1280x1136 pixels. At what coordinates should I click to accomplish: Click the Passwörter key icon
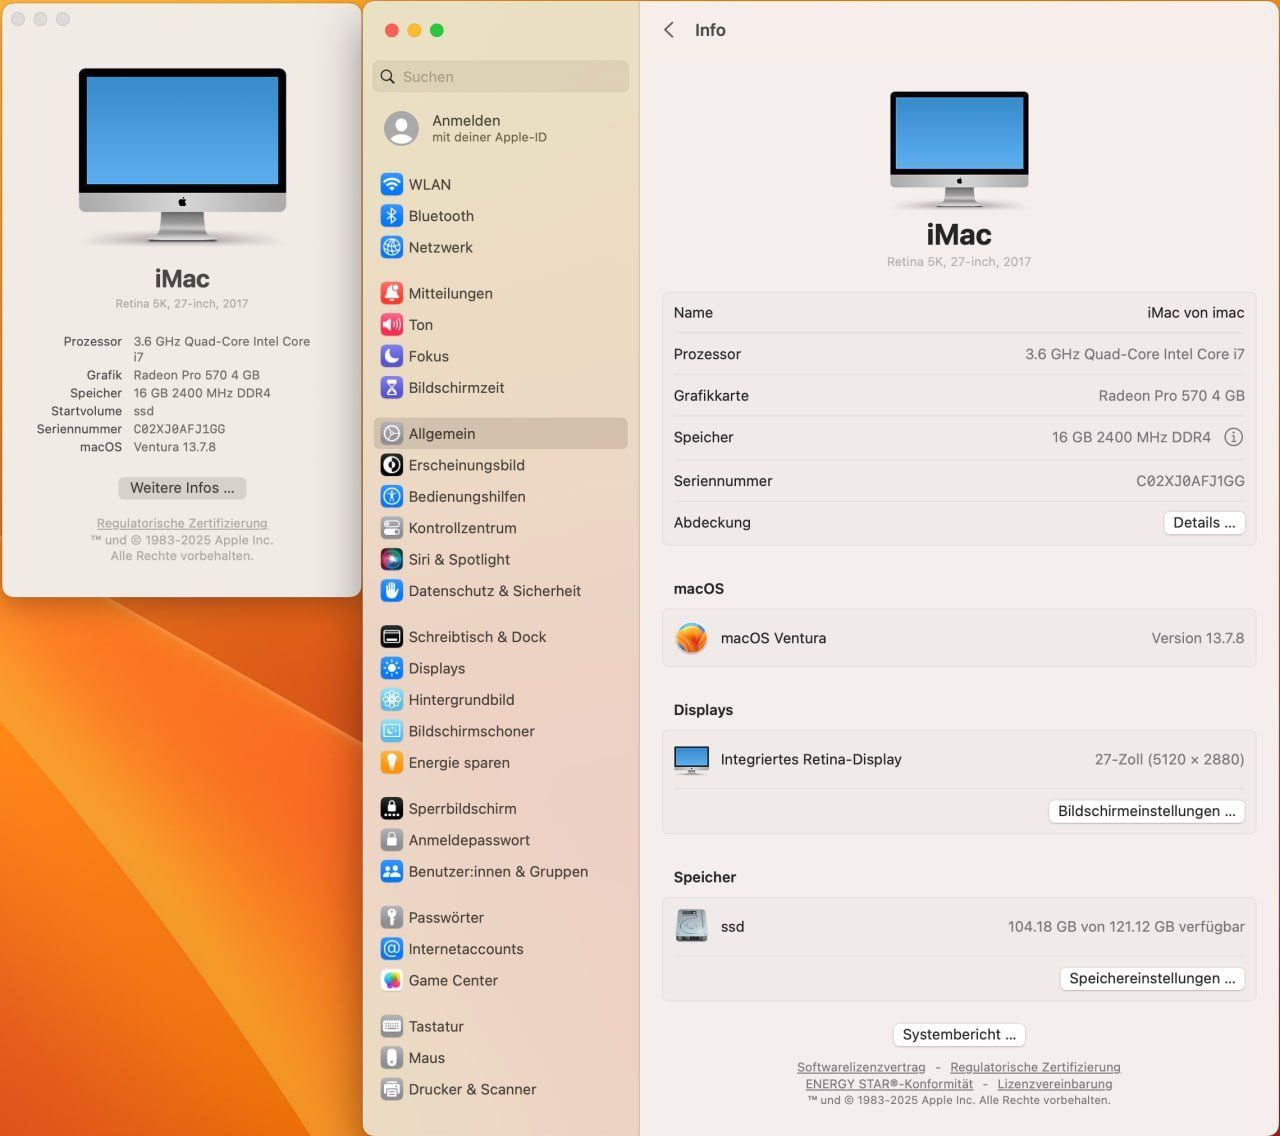(x=391, y=918)
